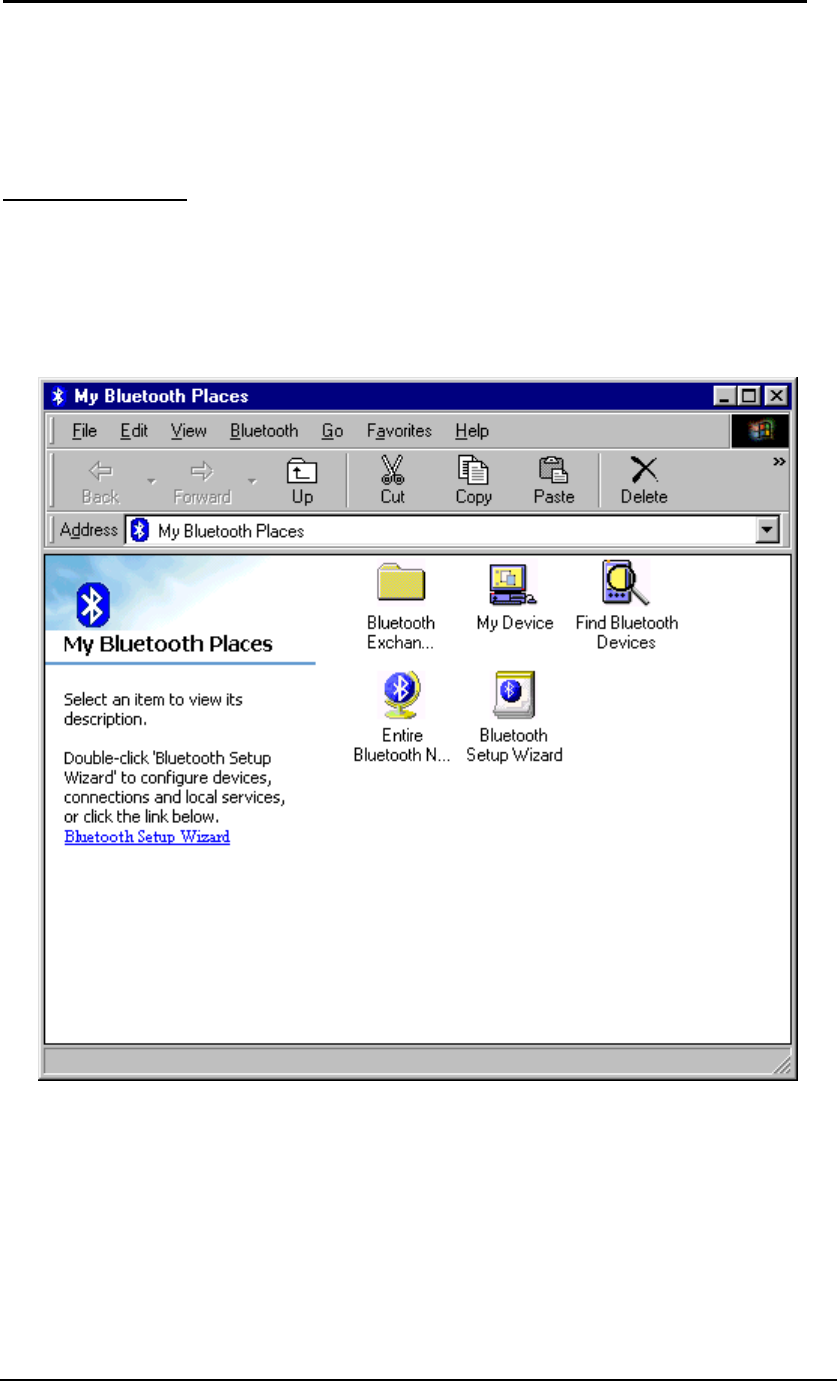Screen dimensions: 837x1381
Task: Open the Bluetooth menu
Action: click(264, 431)
